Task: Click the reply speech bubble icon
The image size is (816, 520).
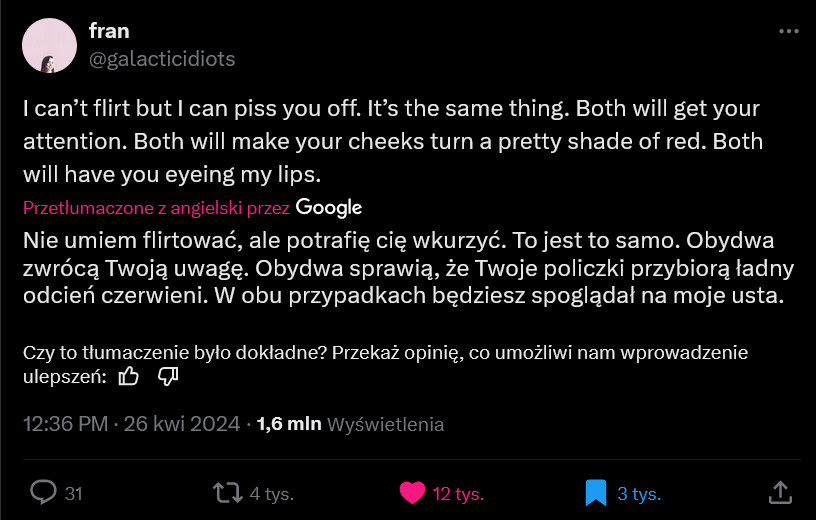Action: (43, 492)
